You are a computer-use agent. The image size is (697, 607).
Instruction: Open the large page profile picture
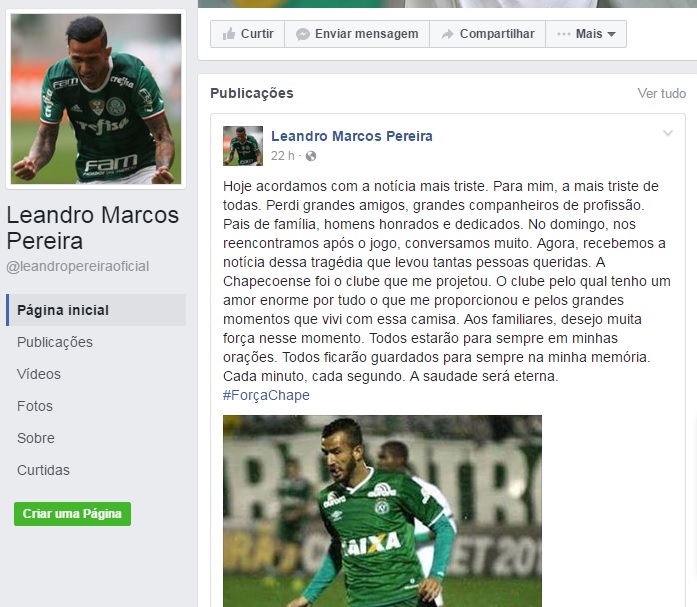(96, 99)
